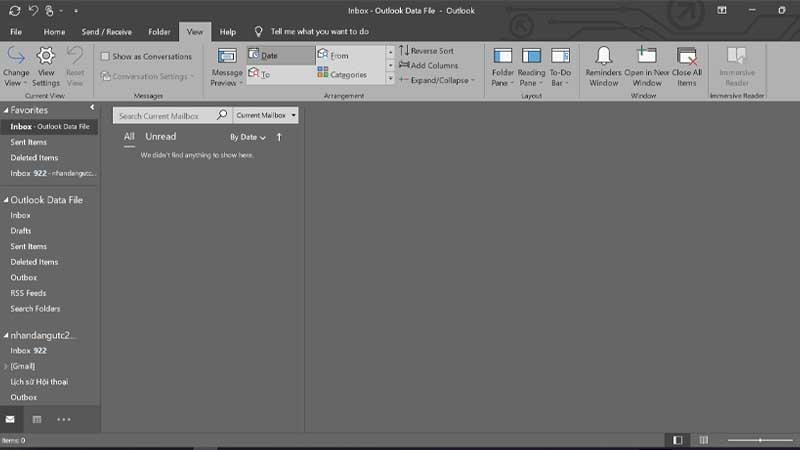Select Open in New Window icon
This screenshot has width=800, height=450.
646,55
